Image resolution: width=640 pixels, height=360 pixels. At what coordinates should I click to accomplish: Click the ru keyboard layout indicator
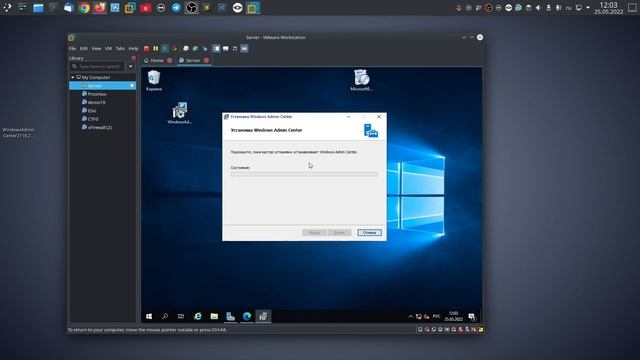569,8
